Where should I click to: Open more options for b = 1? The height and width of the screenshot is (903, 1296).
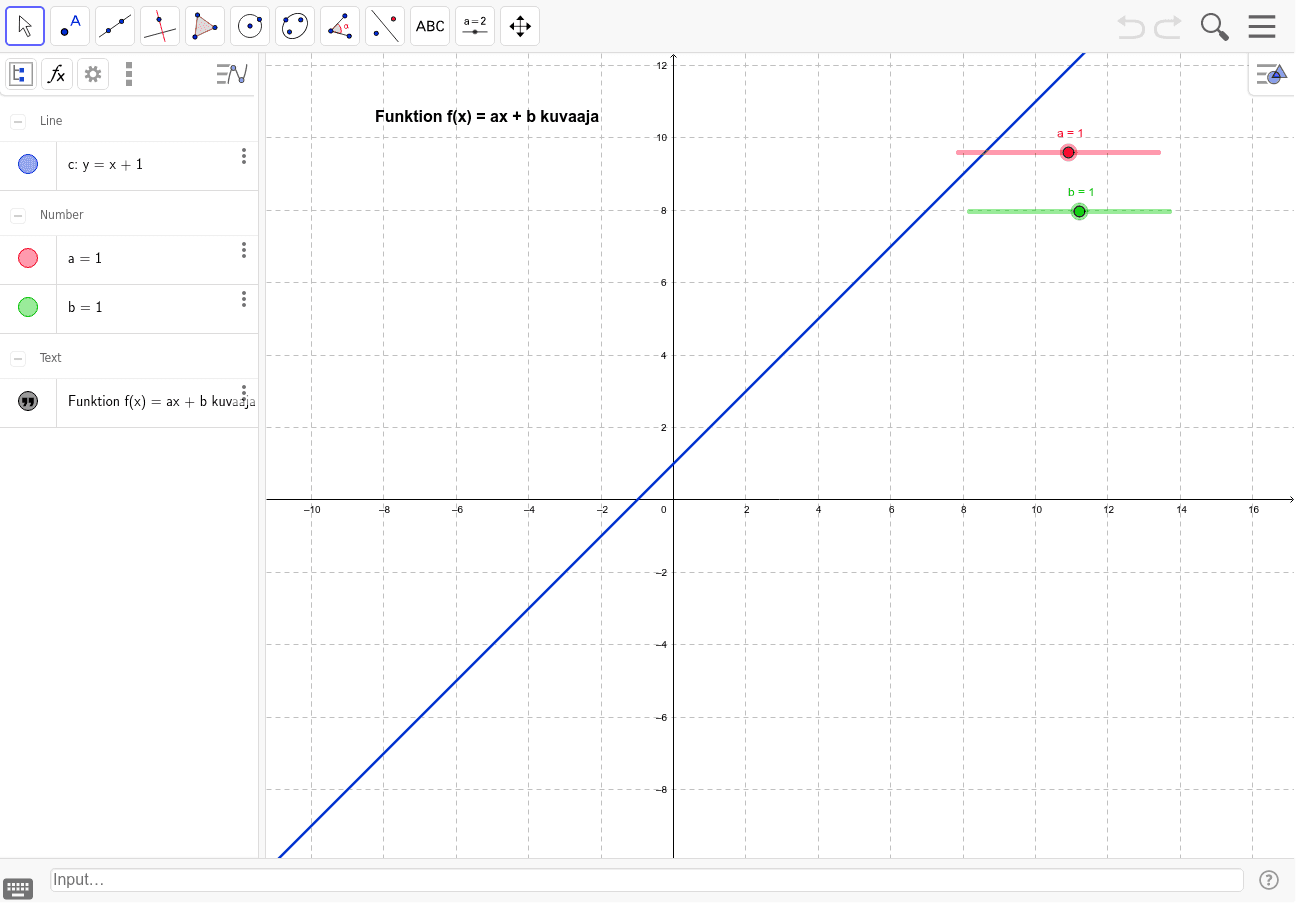243,299
